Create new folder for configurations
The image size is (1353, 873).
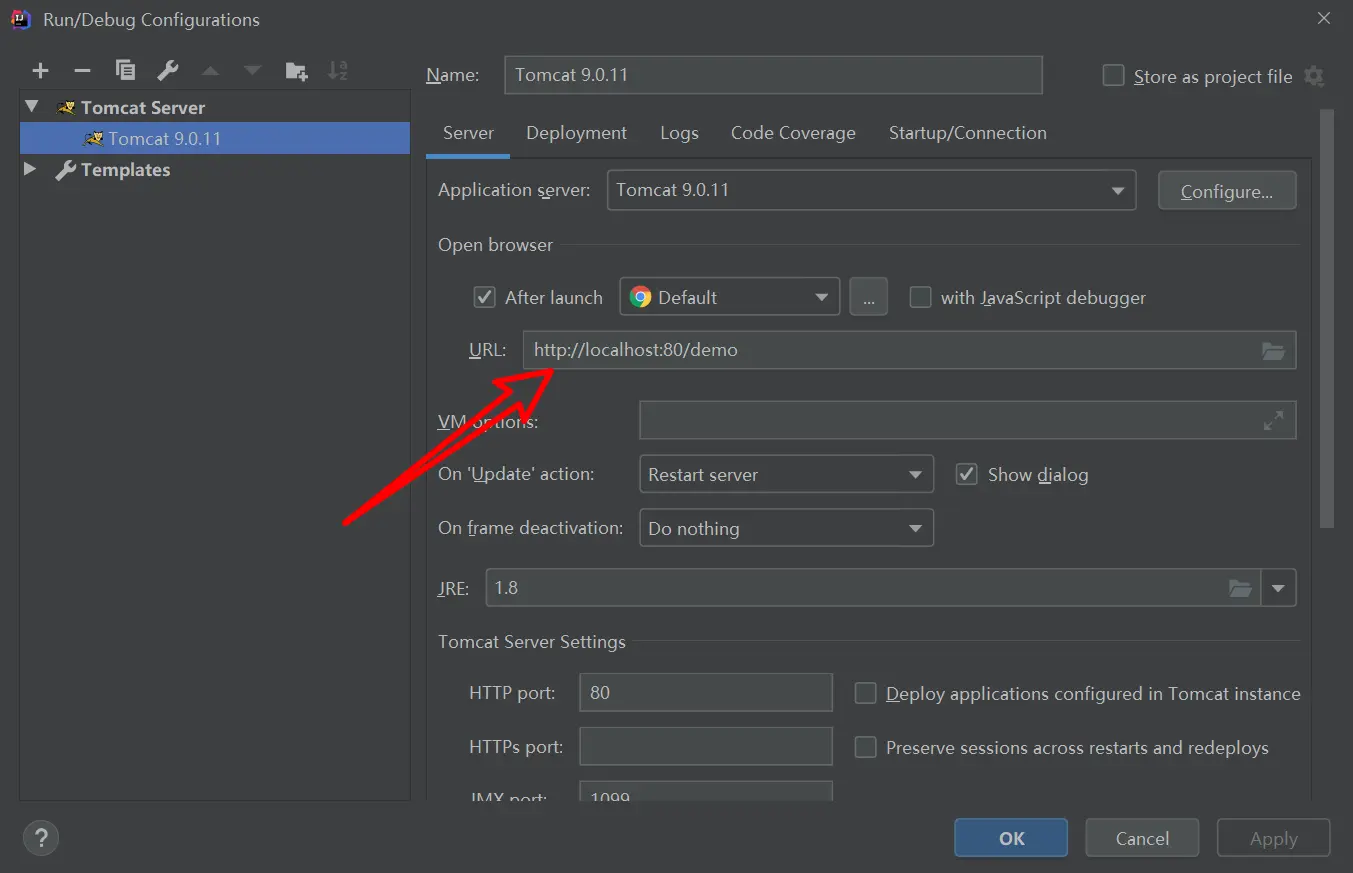pos(296,70)
